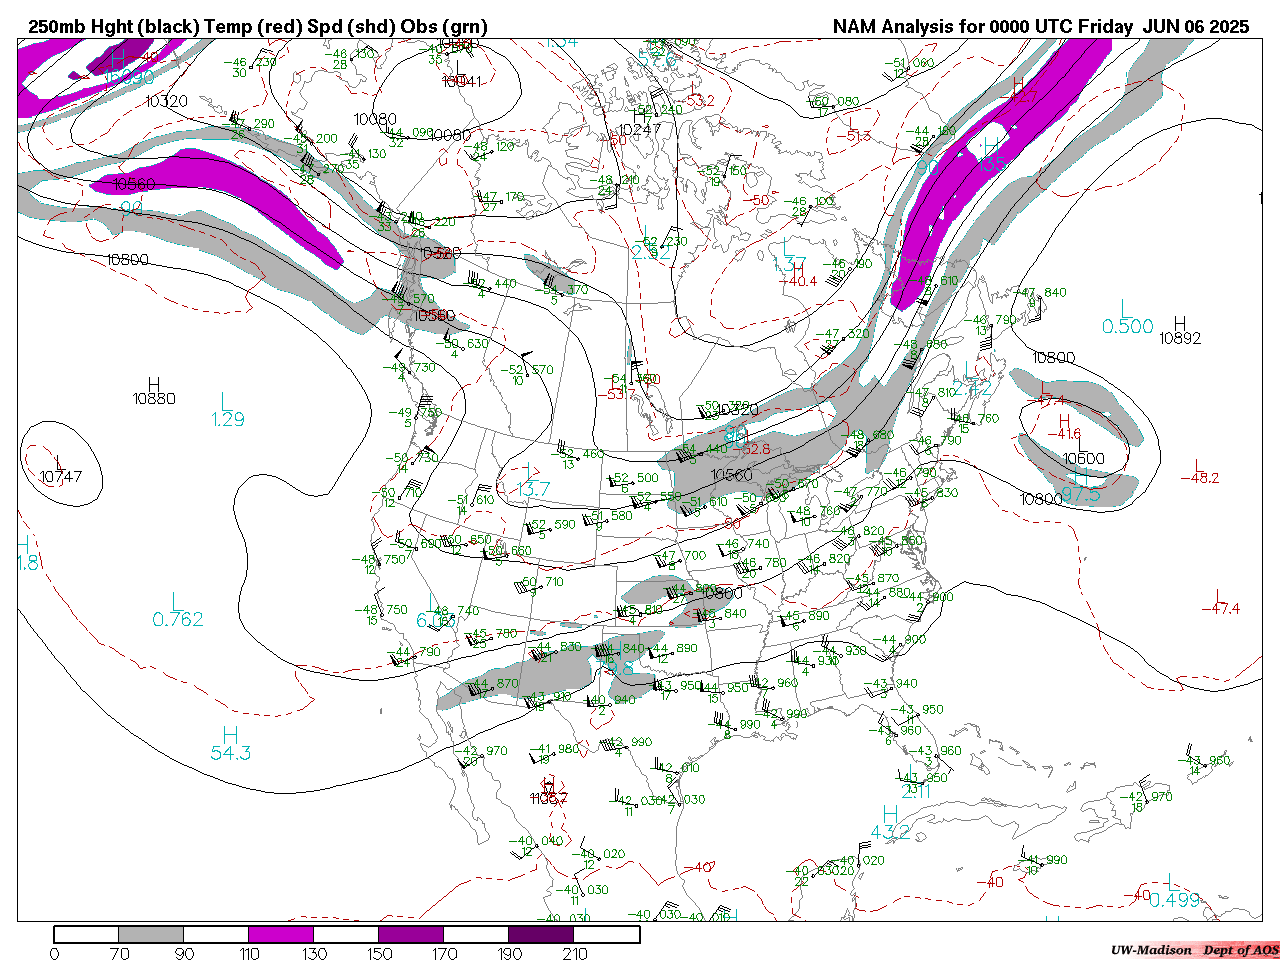Click the map title starting "250mb Hght (black)"
Screen dimensions: 1280x960
(x=258, y=27)
